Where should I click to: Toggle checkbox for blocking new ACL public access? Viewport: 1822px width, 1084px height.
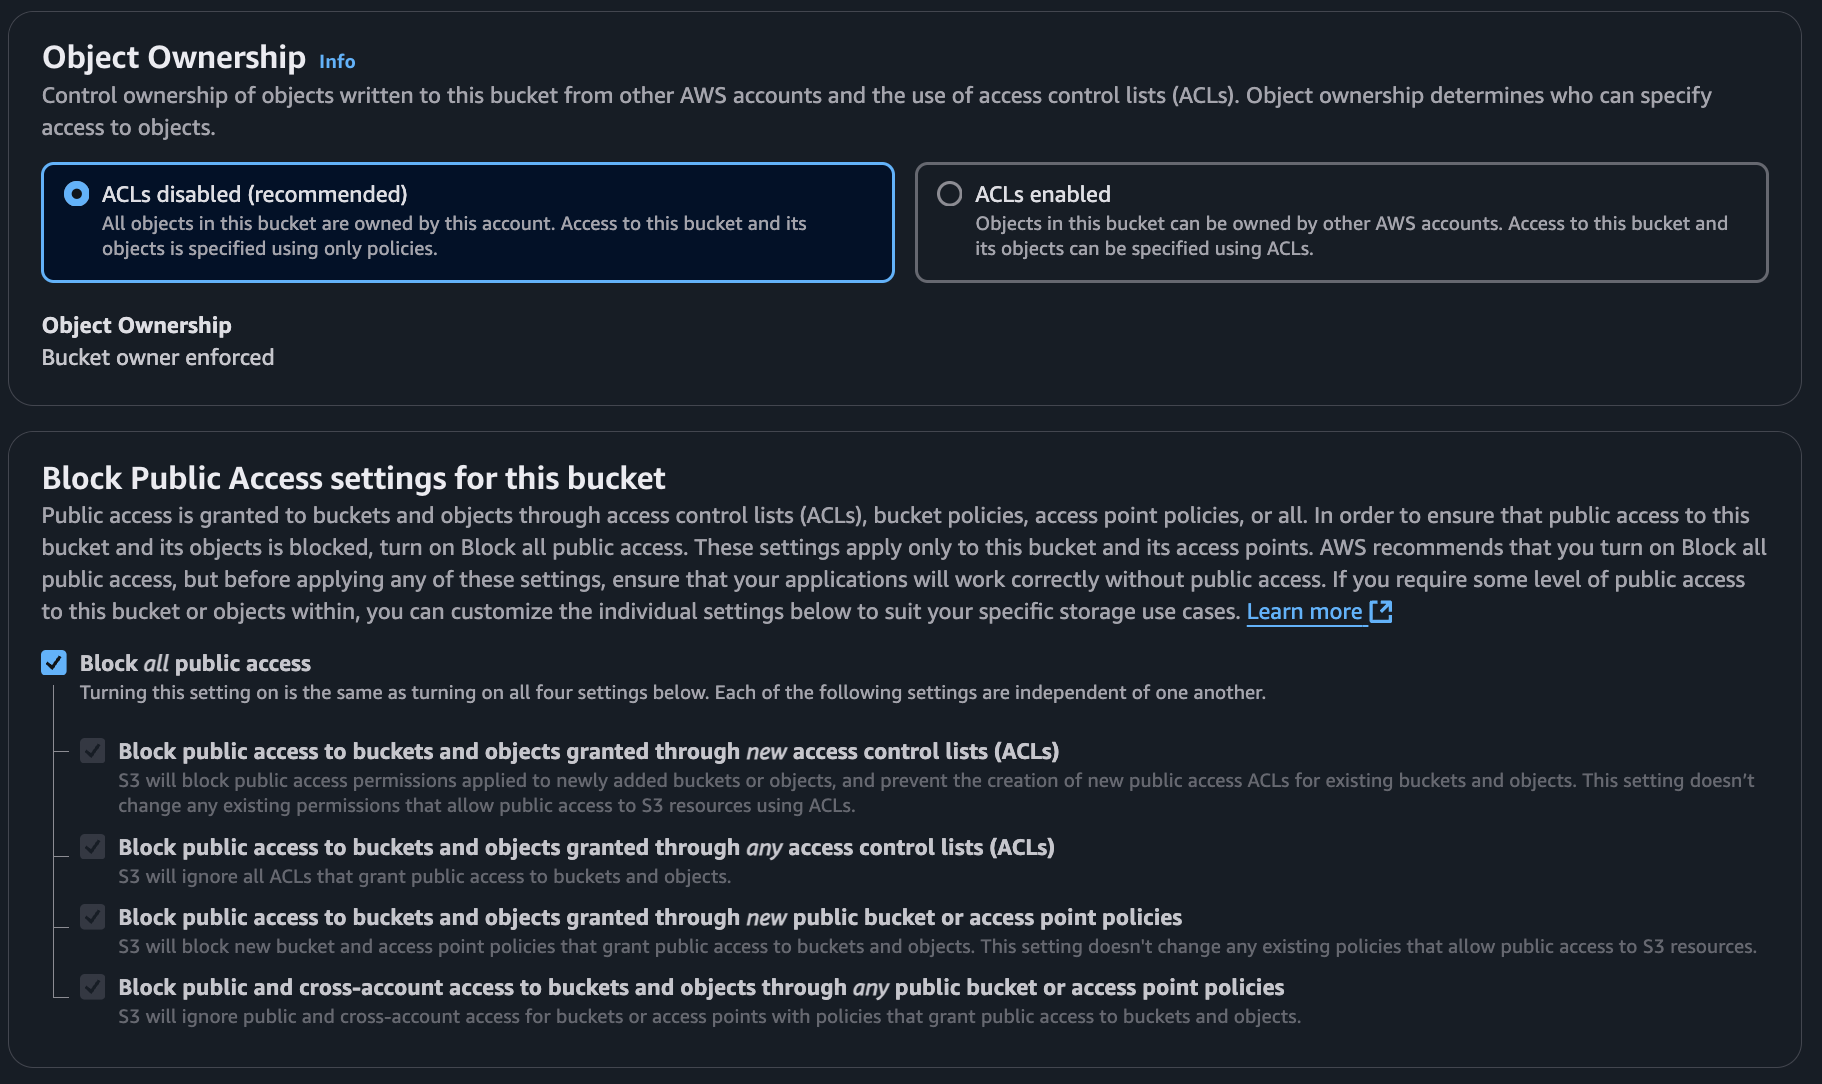pos(93,751)
